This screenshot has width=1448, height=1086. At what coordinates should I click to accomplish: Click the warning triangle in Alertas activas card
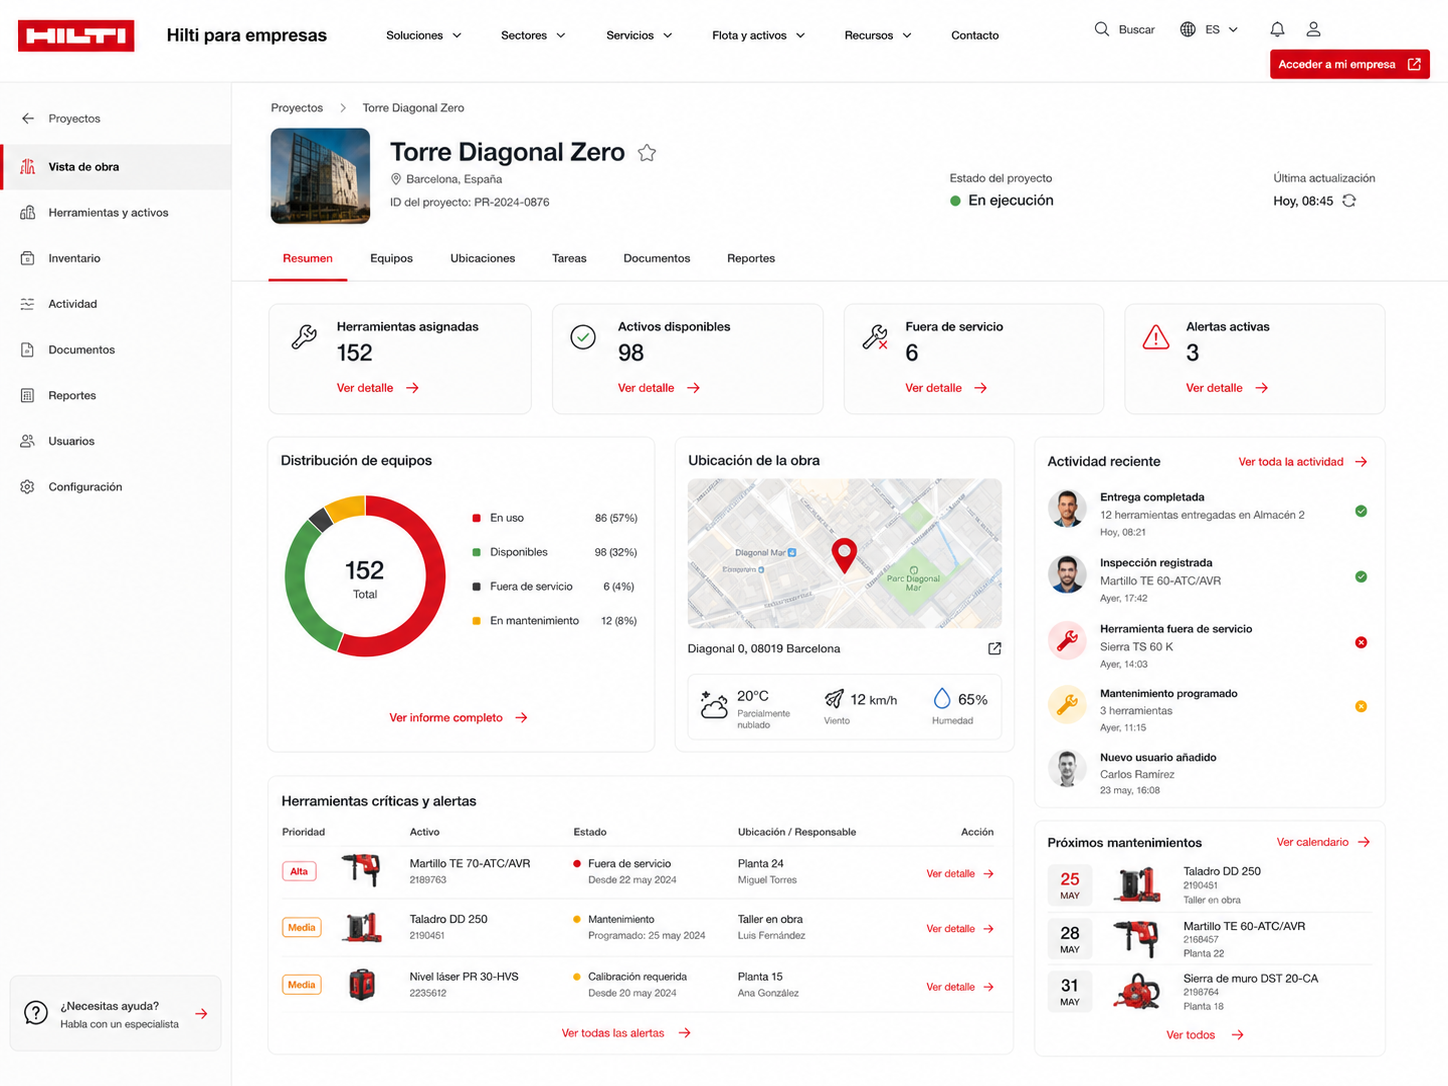[x=1156, y=337]
